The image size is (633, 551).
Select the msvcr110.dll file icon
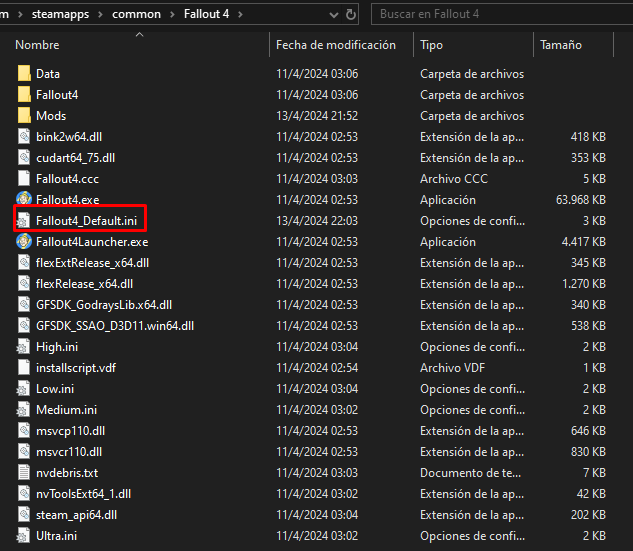[24, 451]
